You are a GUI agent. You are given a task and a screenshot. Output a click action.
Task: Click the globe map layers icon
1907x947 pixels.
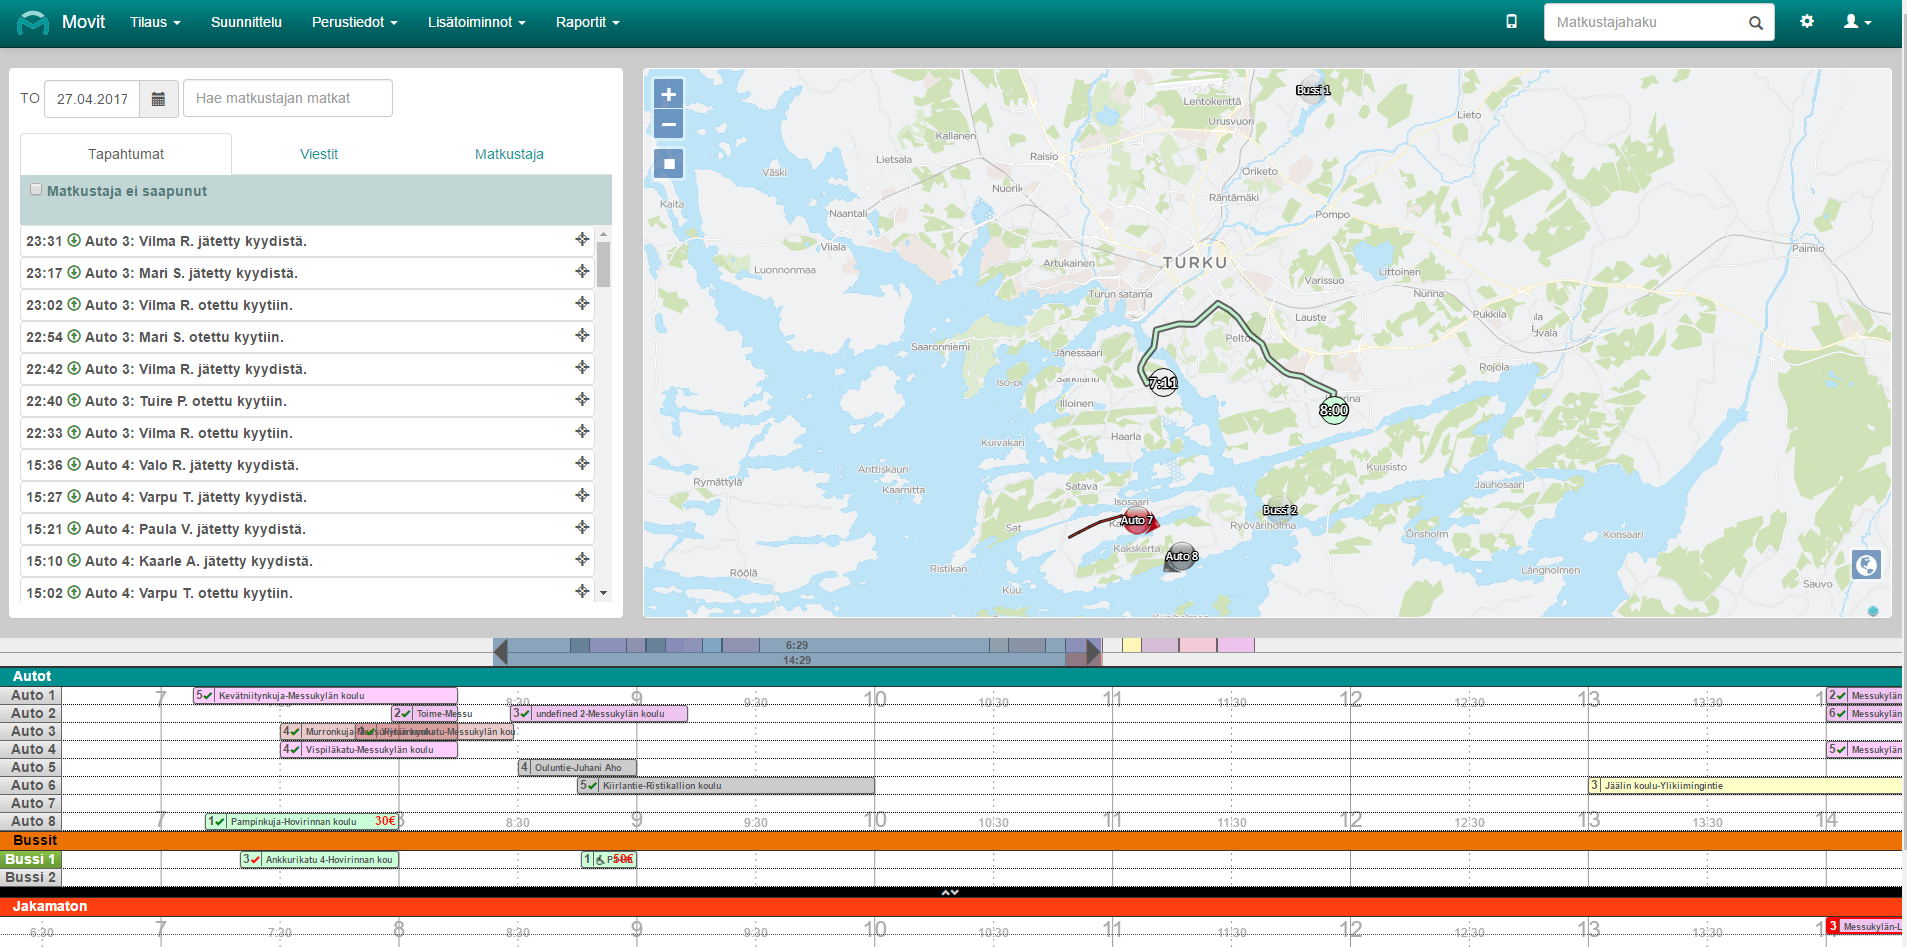click(x=1866, y=565)
